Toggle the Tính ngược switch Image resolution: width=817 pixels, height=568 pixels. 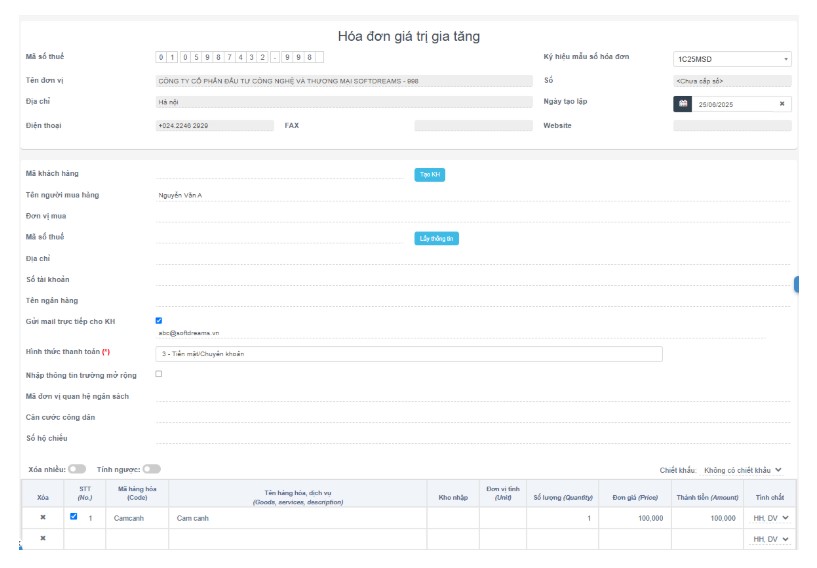(x=151, y=469)
